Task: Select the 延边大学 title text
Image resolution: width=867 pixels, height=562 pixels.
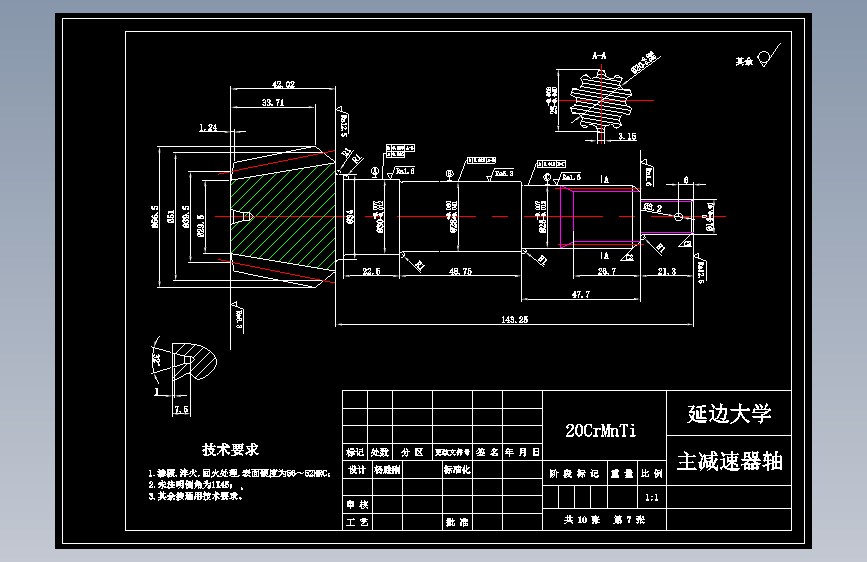Action: [x=729, y=413]
